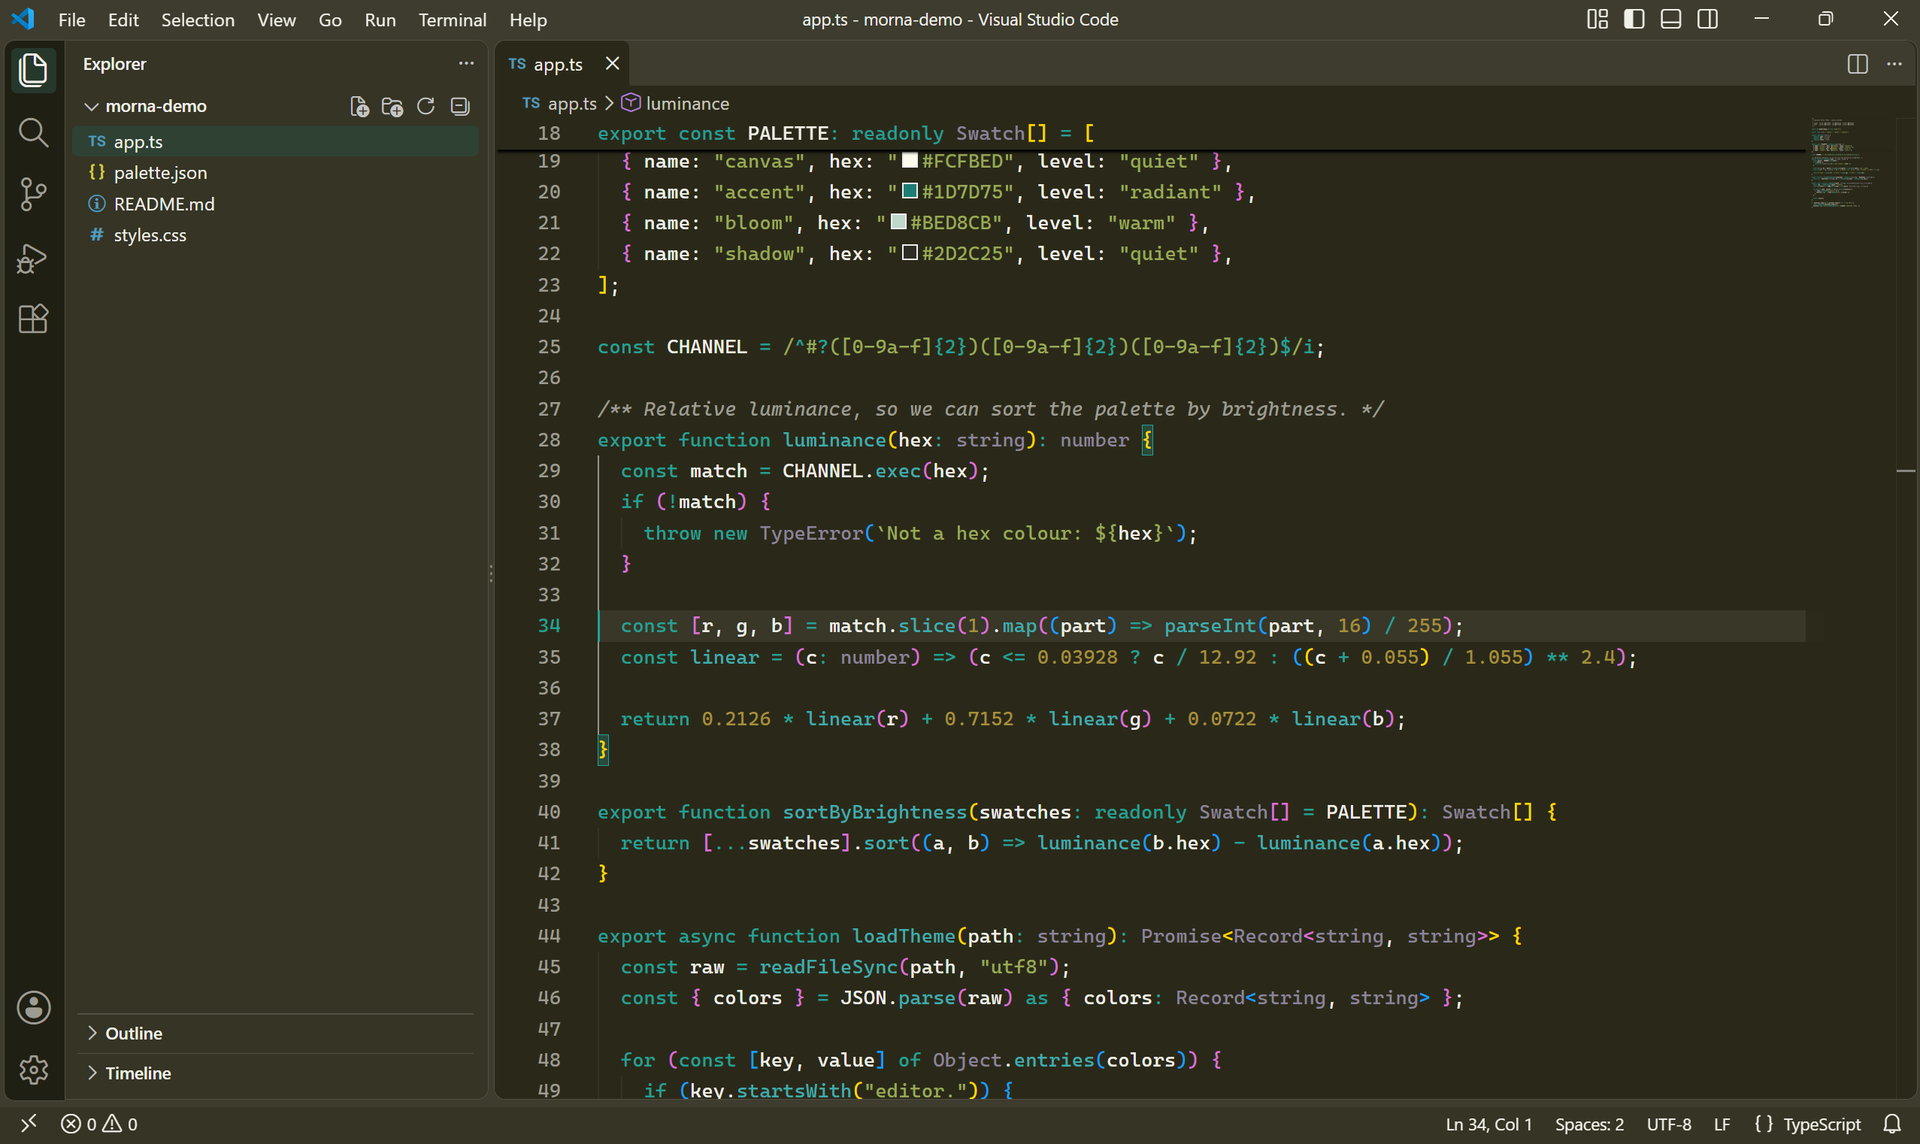Toggle the secondary side bar
Image resolution: width=1920 pixels, height=1144 pixels.
(x=1708, y=19)
